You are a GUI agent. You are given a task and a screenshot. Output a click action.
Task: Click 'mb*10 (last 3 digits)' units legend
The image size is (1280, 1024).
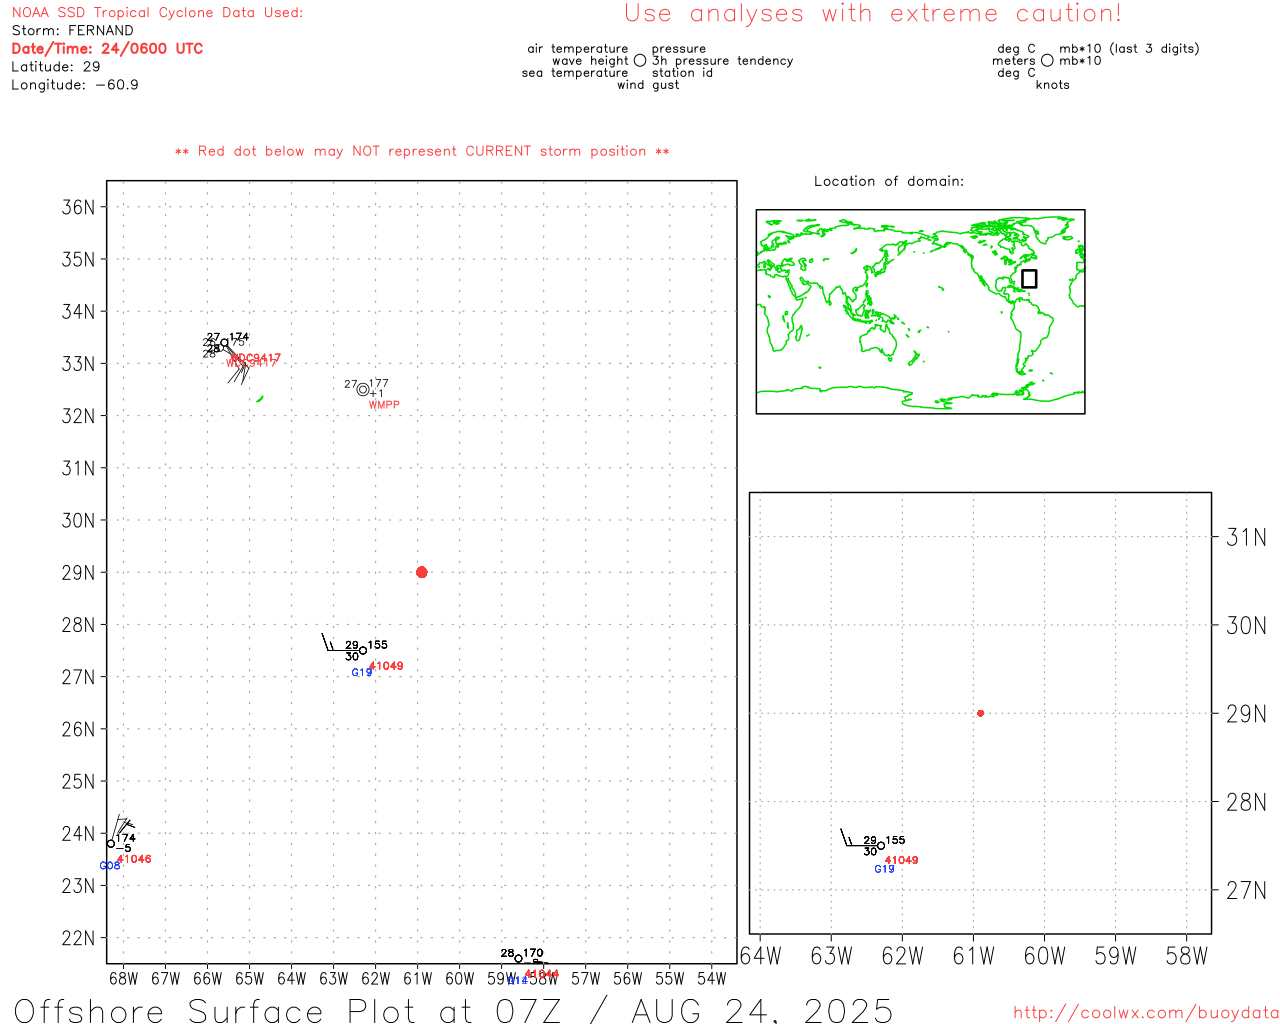[x=1129, y=49]
